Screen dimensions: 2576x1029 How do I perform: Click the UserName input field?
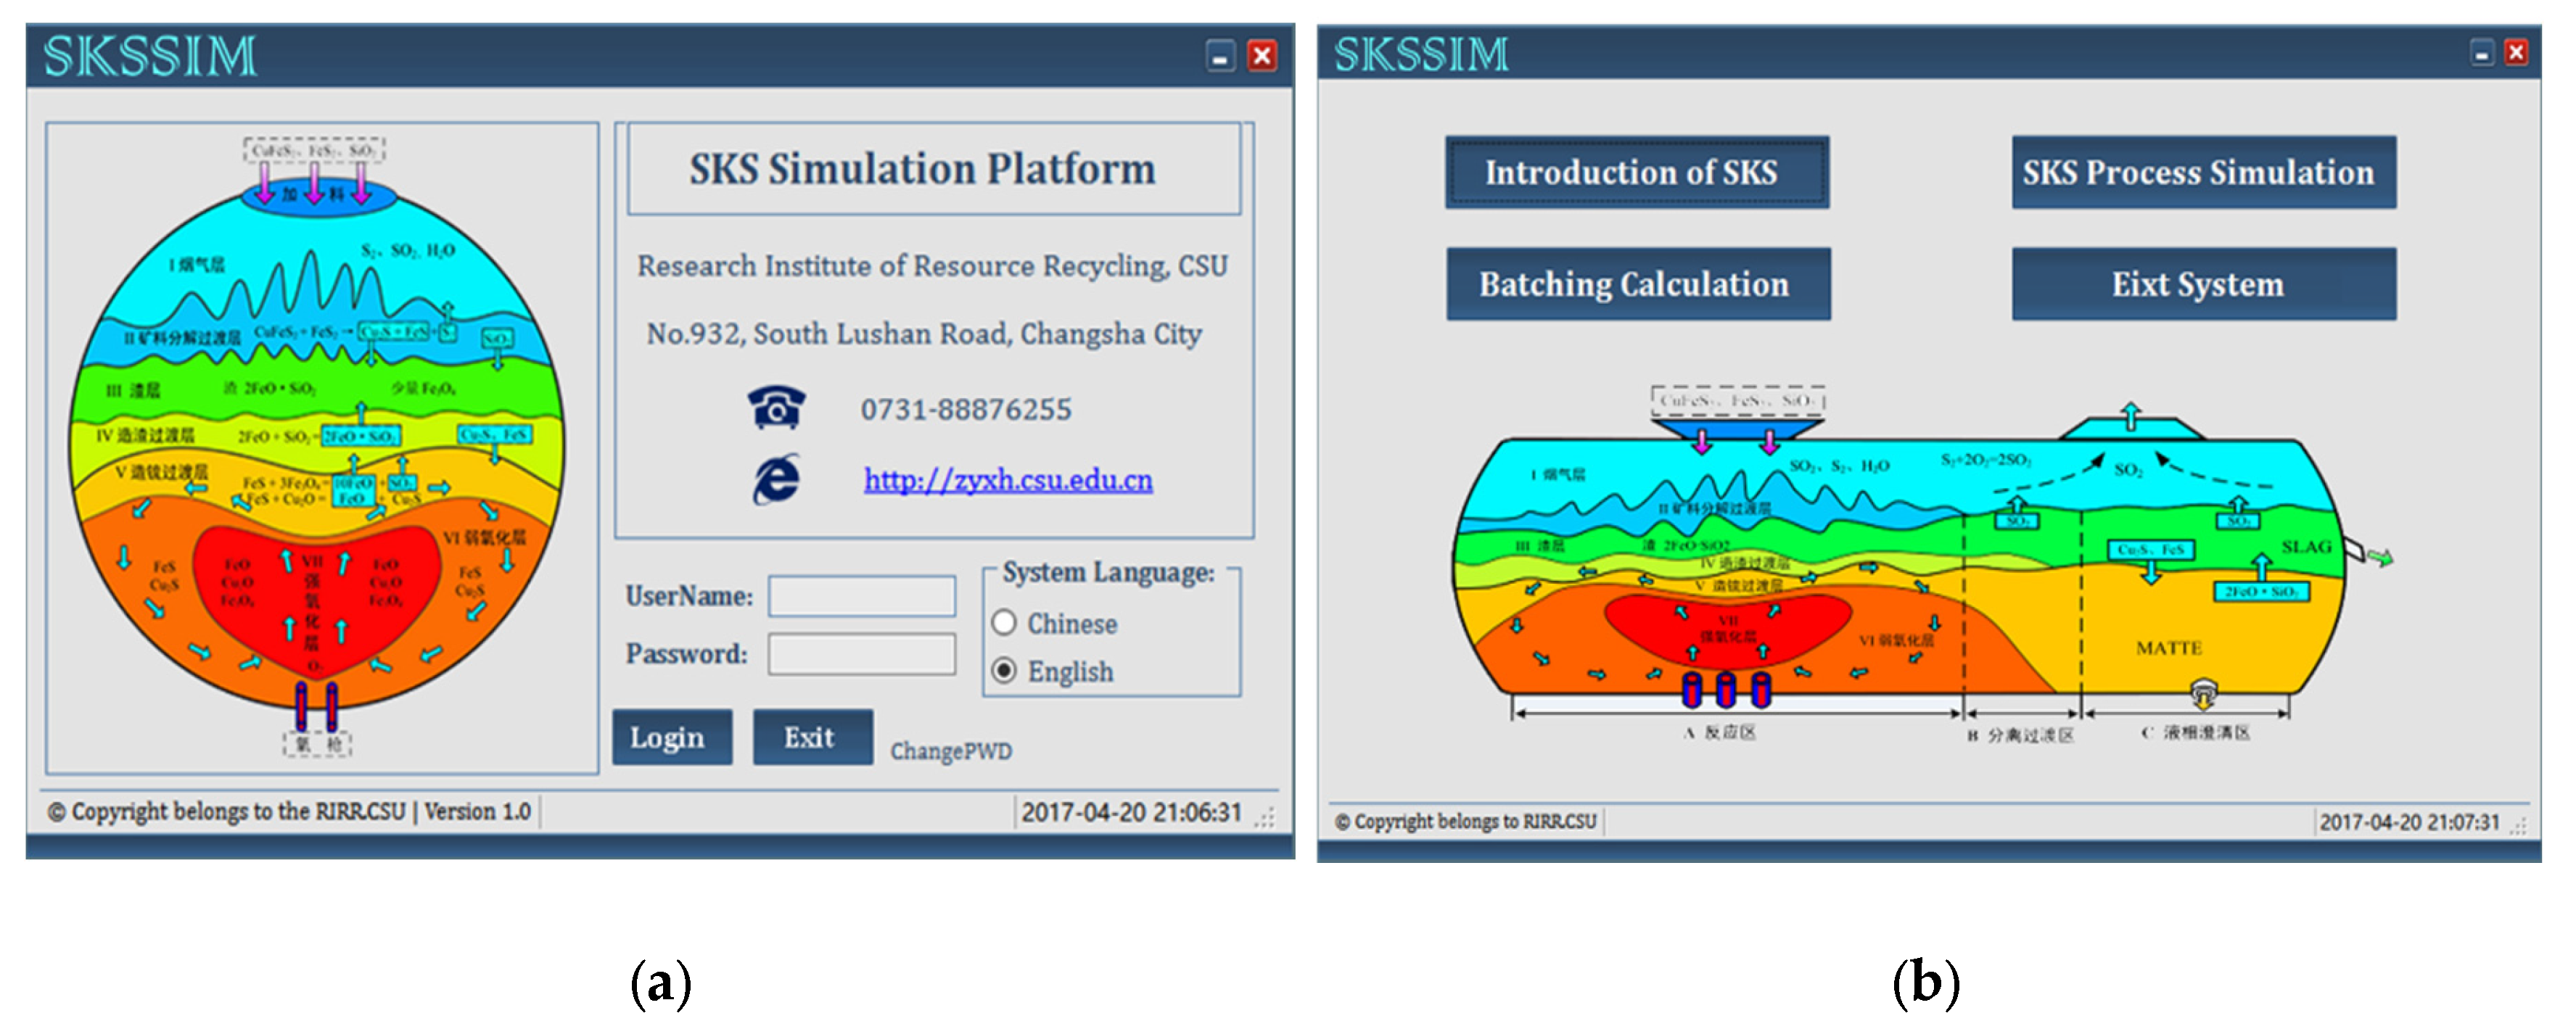(x=861, y=596)
